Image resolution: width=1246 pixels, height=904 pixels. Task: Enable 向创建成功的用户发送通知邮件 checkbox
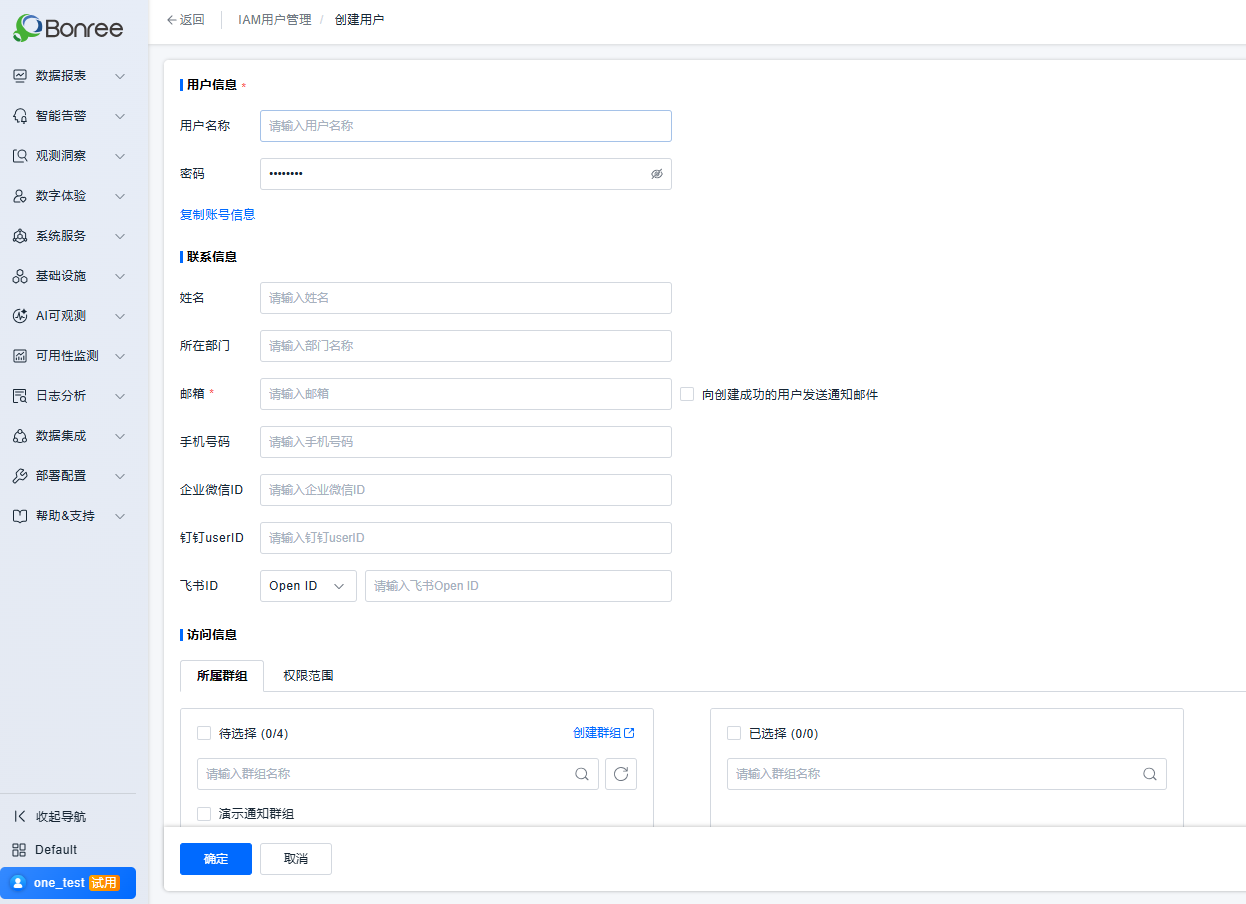687,394
